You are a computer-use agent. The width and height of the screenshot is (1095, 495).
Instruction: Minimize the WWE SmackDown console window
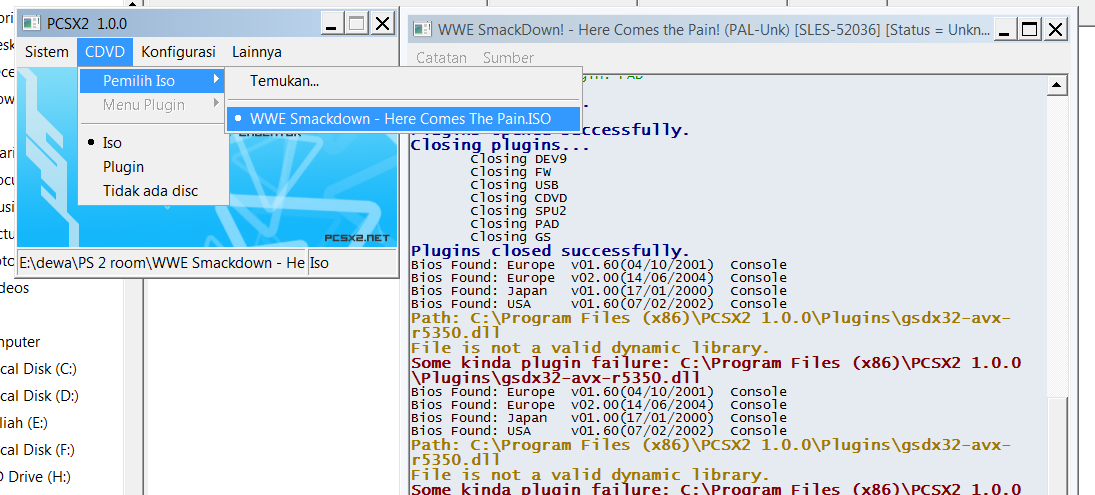click(1004, 29)
